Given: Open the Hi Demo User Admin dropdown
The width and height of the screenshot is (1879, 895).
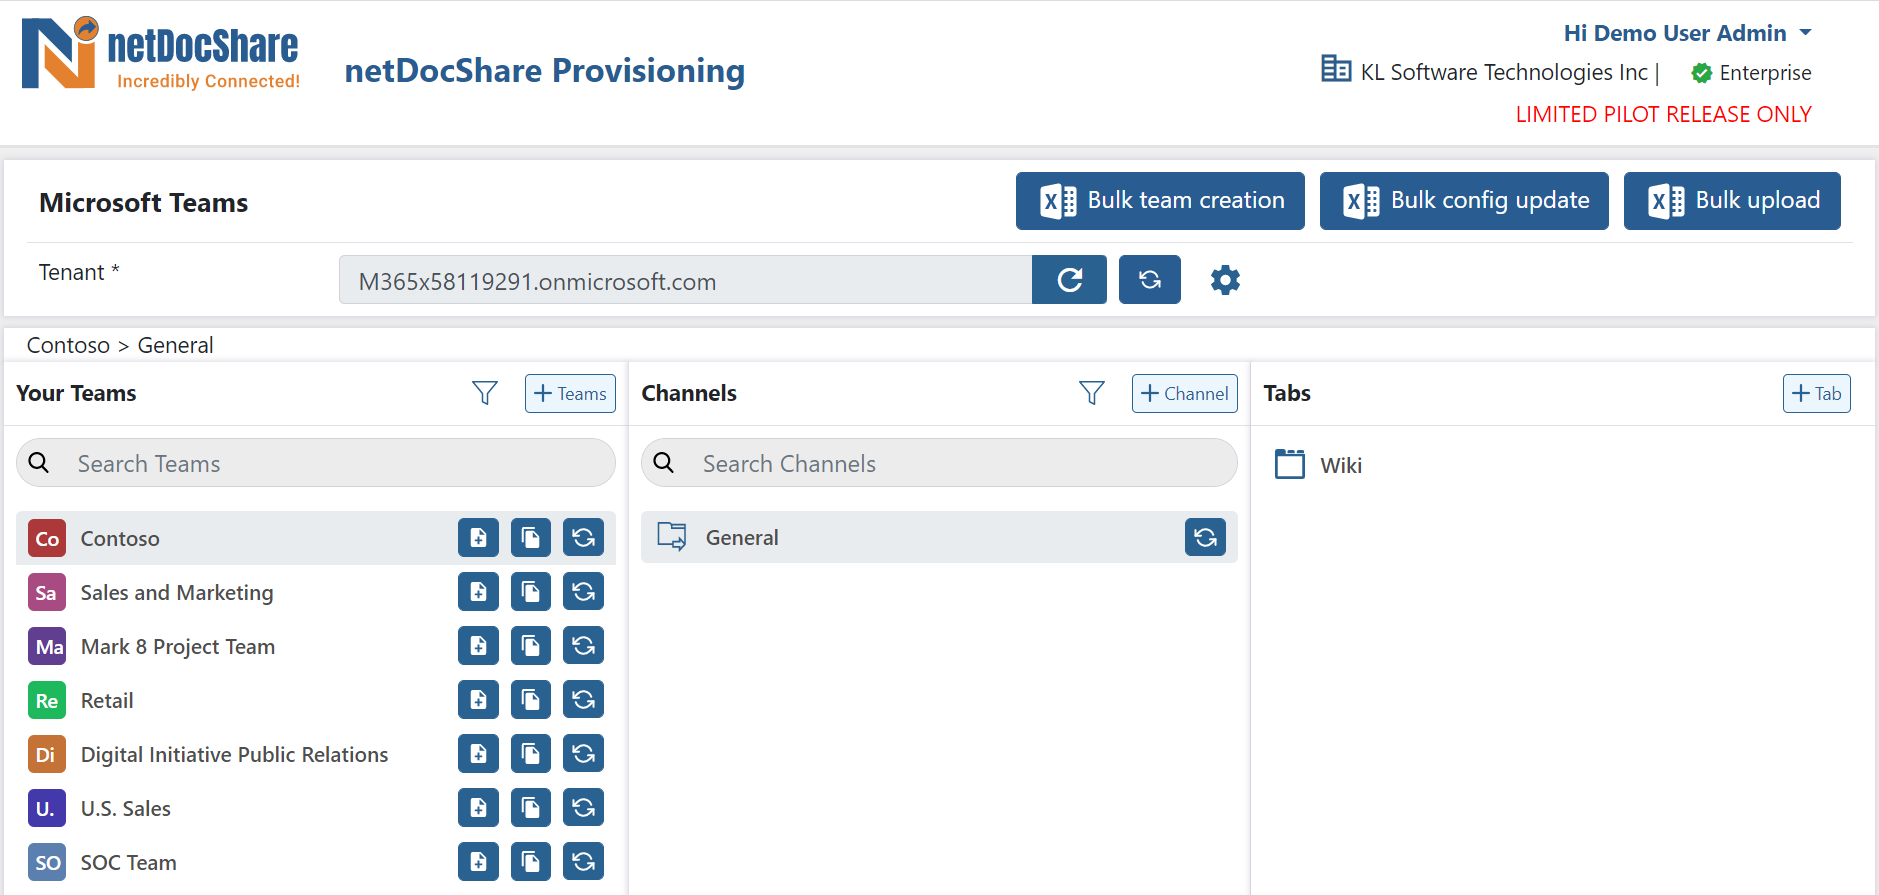Looking at the screenshot, I should [x=1687, y=33].
